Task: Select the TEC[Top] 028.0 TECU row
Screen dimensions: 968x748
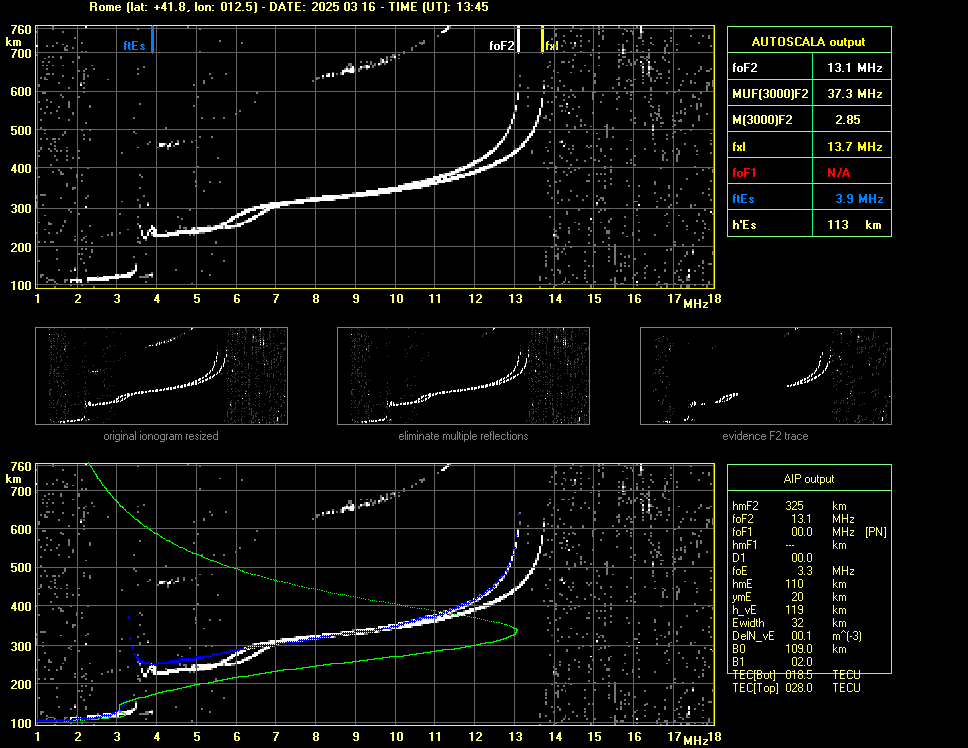Action: 796,688
